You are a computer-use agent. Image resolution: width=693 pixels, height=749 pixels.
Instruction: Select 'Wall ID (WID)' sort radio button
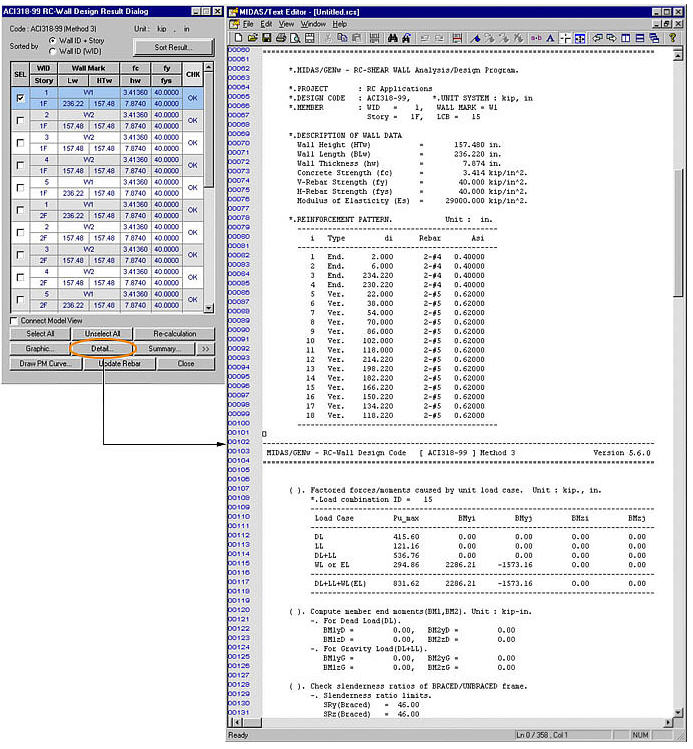[53, 51]
